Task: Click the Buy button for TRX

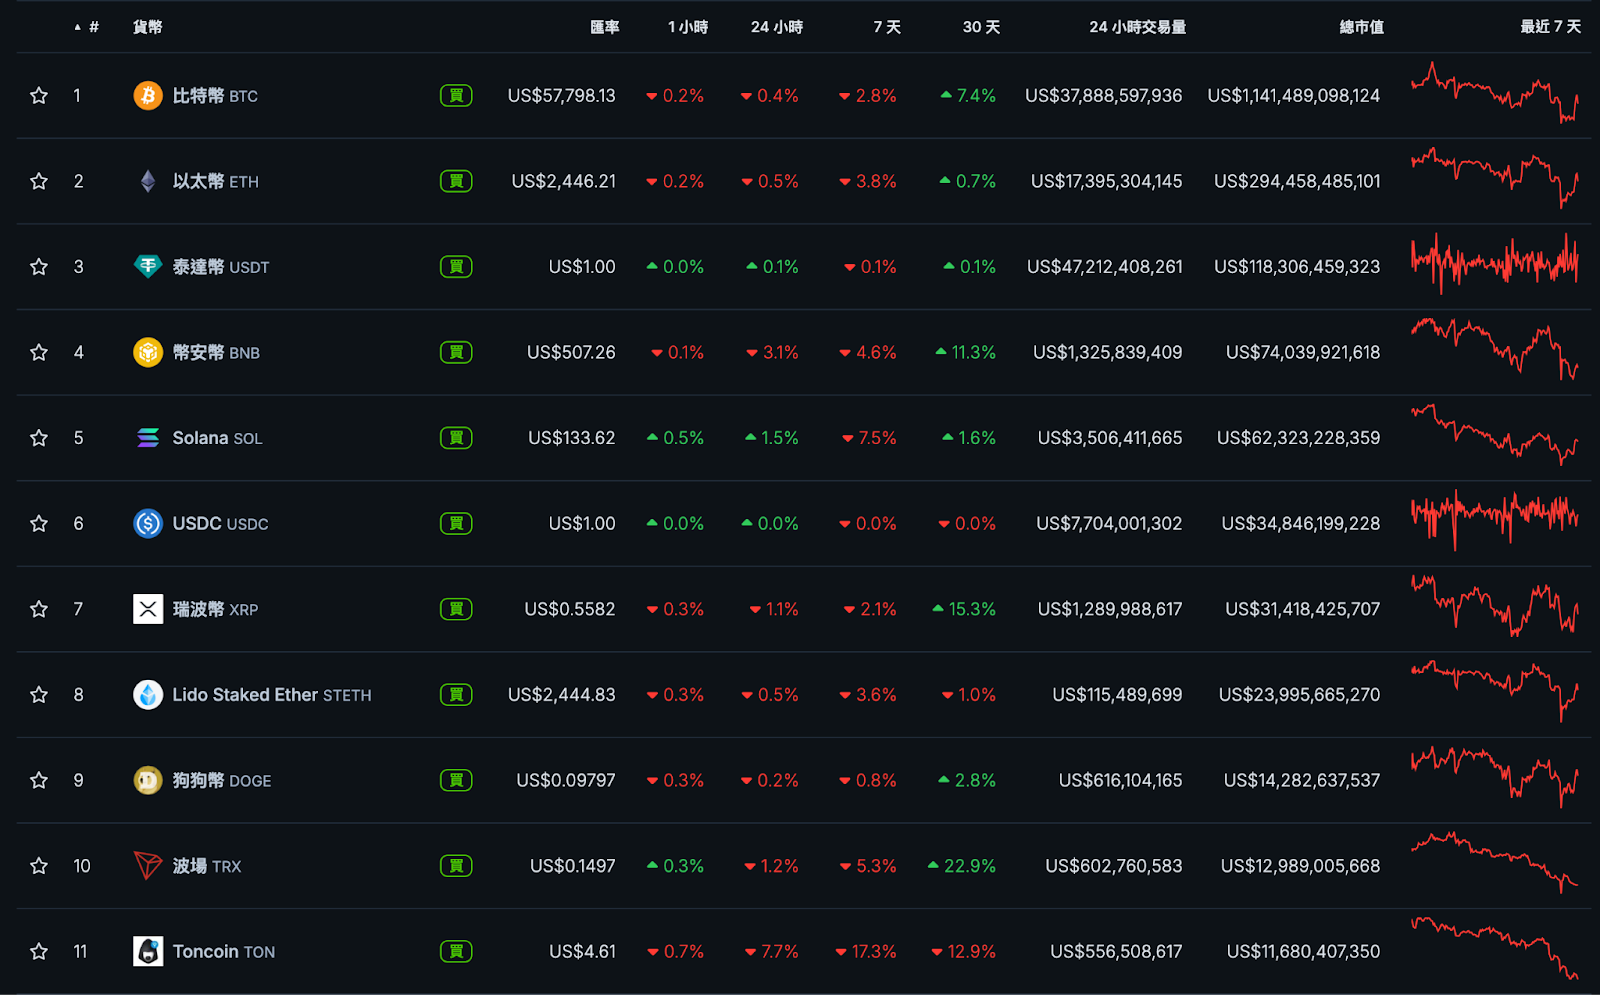Action: coord(456,865)
